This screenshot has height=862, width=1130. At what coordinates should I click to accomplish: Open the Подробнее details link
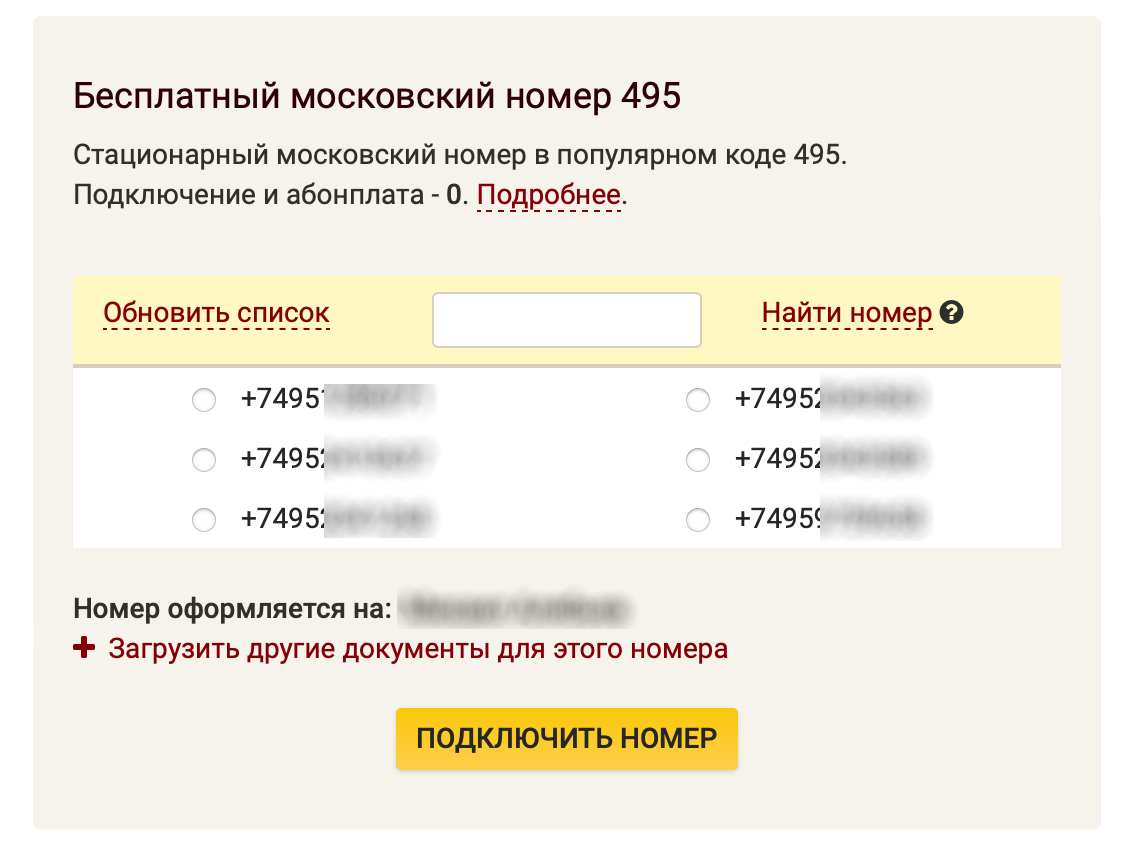[549, 195]
